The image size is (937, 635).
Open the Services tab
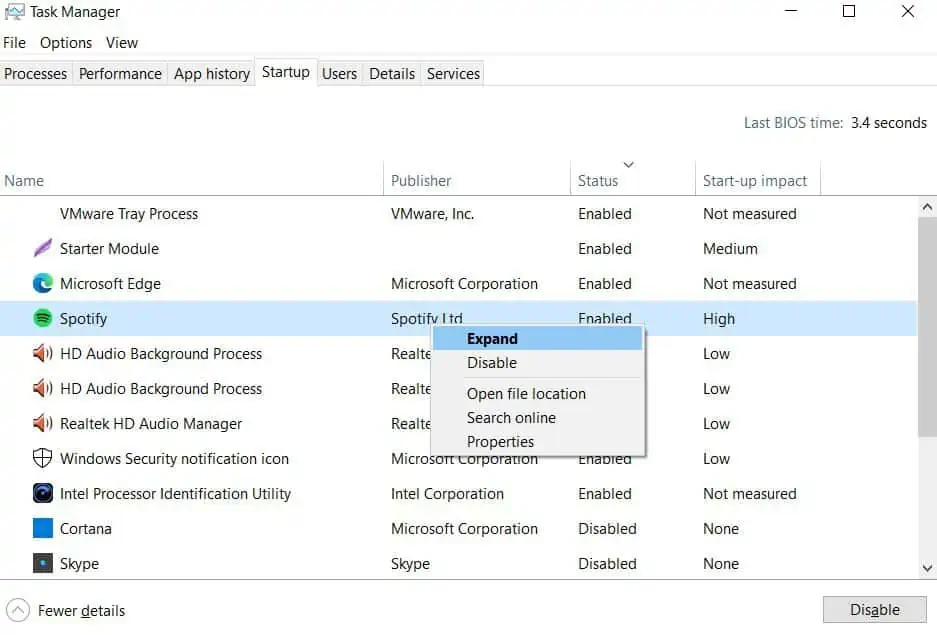(x=453, y=73)
